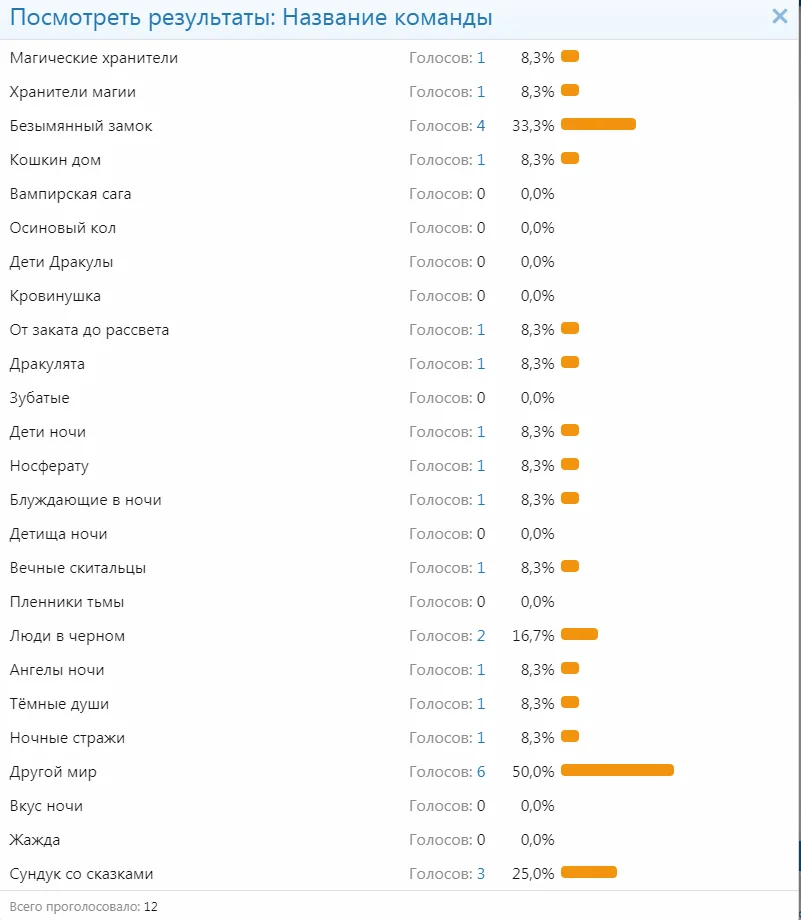Open vote count for Сундук со сказками

(481, 874)
